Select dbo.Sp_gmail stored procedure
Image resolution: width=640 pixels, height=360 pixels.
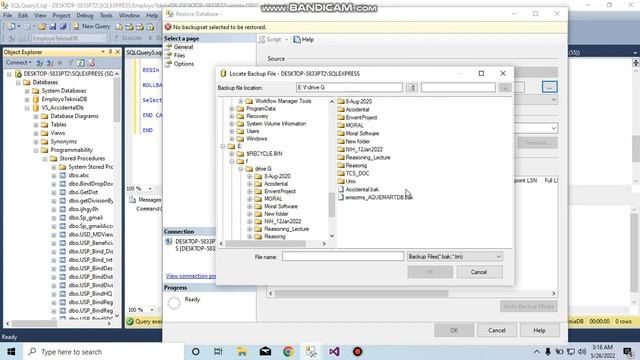tap(85, 218)
